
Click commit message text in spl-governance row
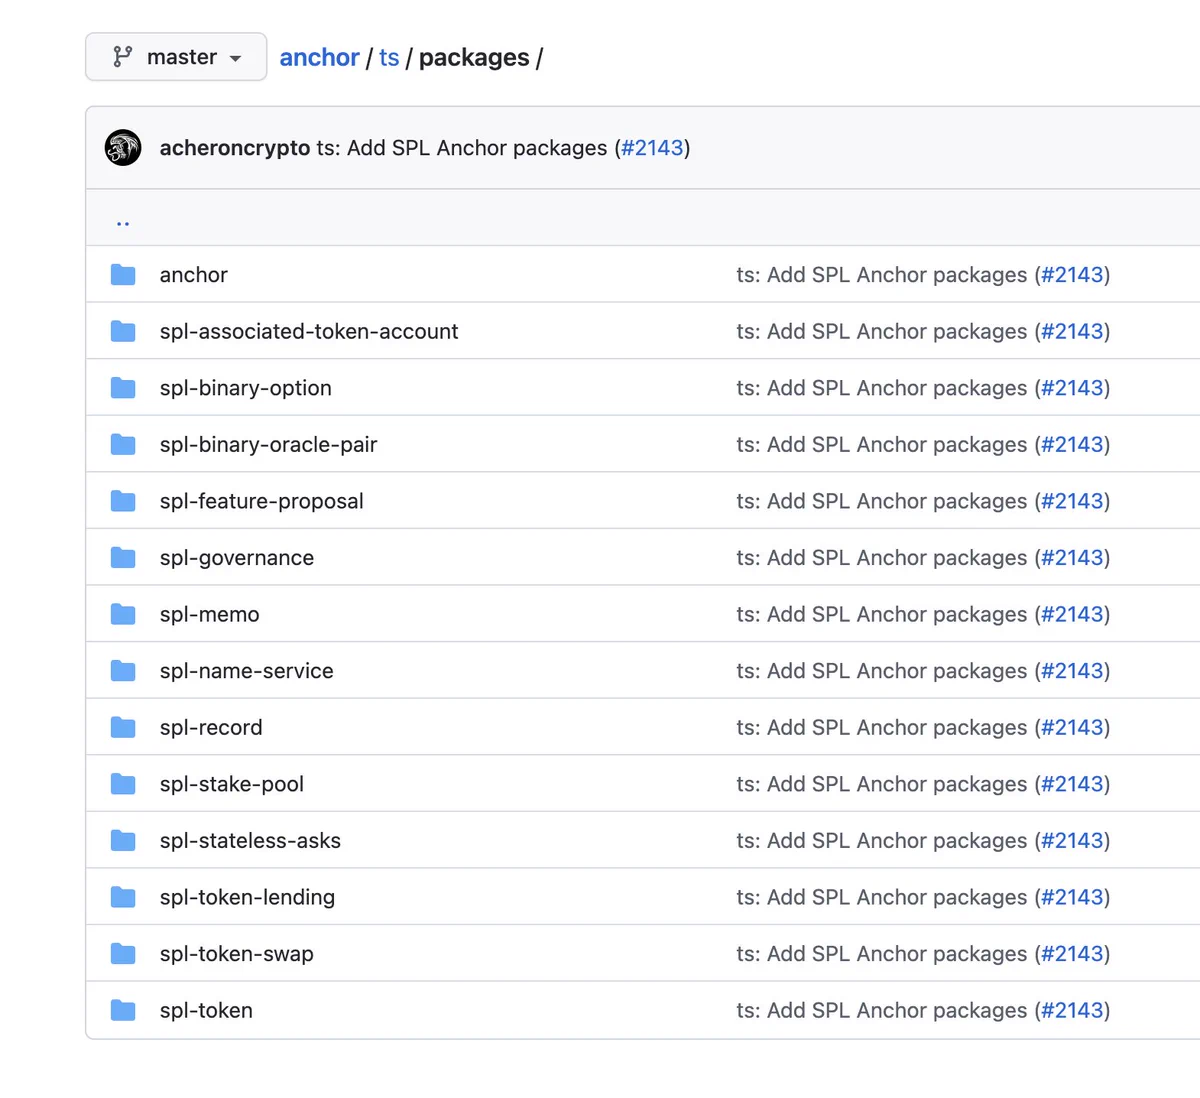(x=882, y=558)
